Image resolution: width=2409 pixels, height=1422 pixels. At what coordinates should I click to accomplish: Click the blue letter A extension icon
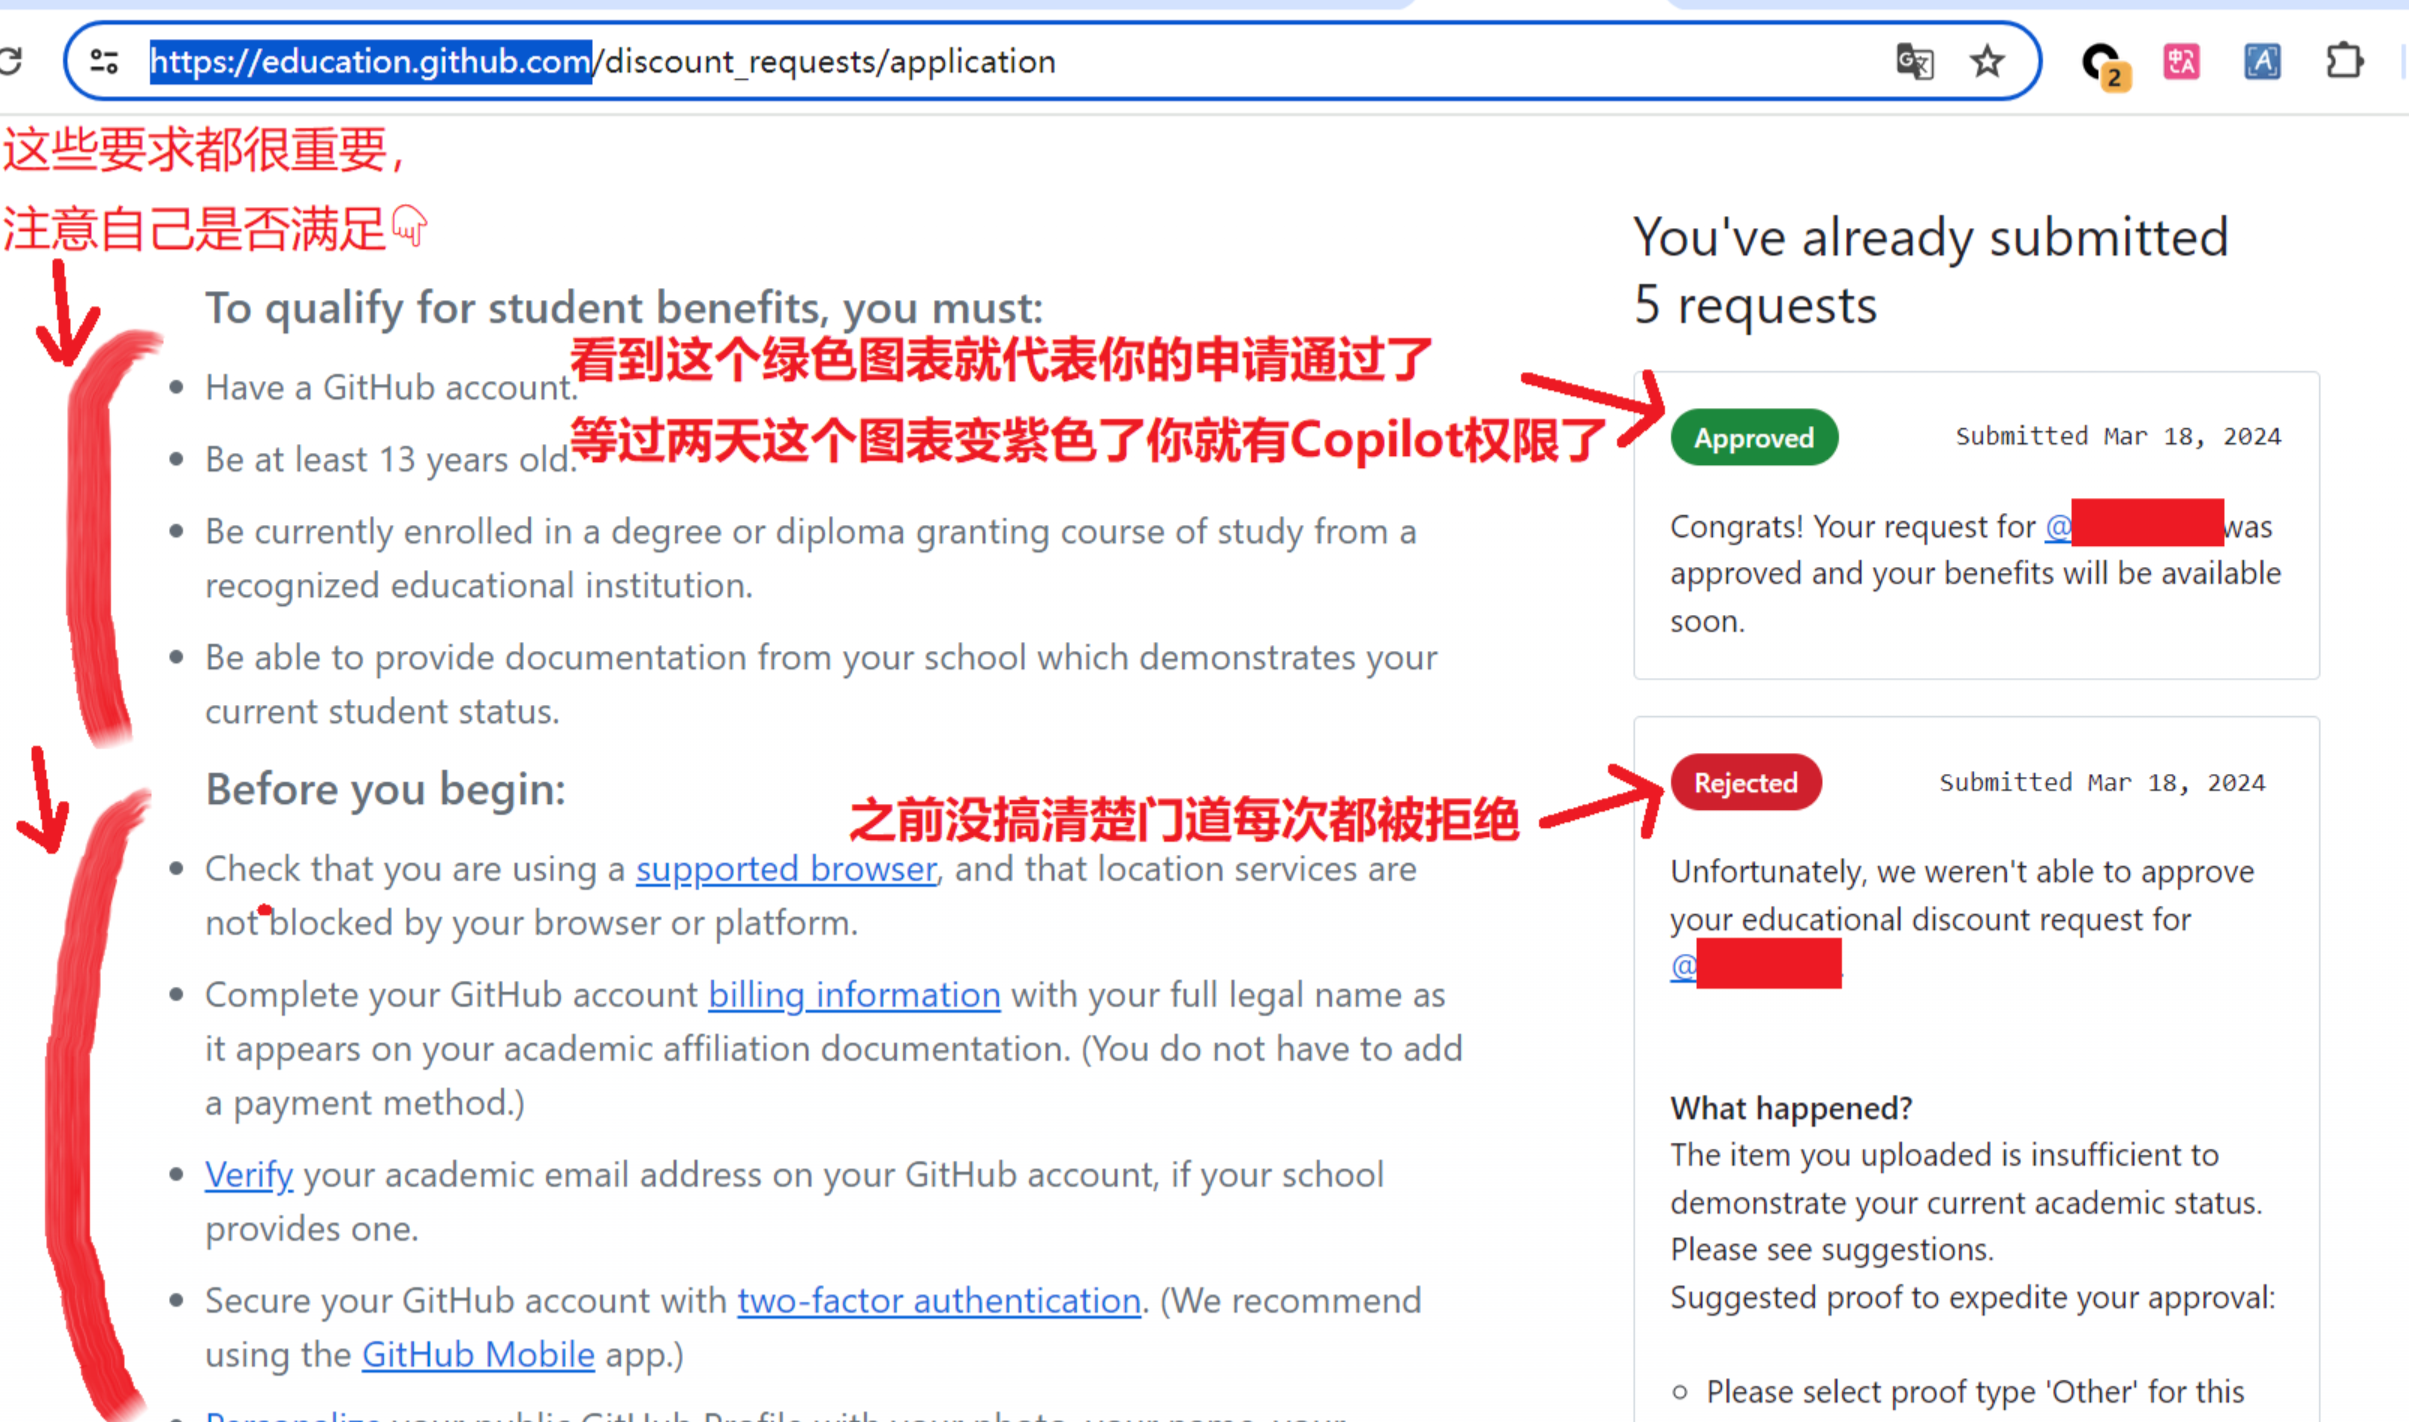2262,62
